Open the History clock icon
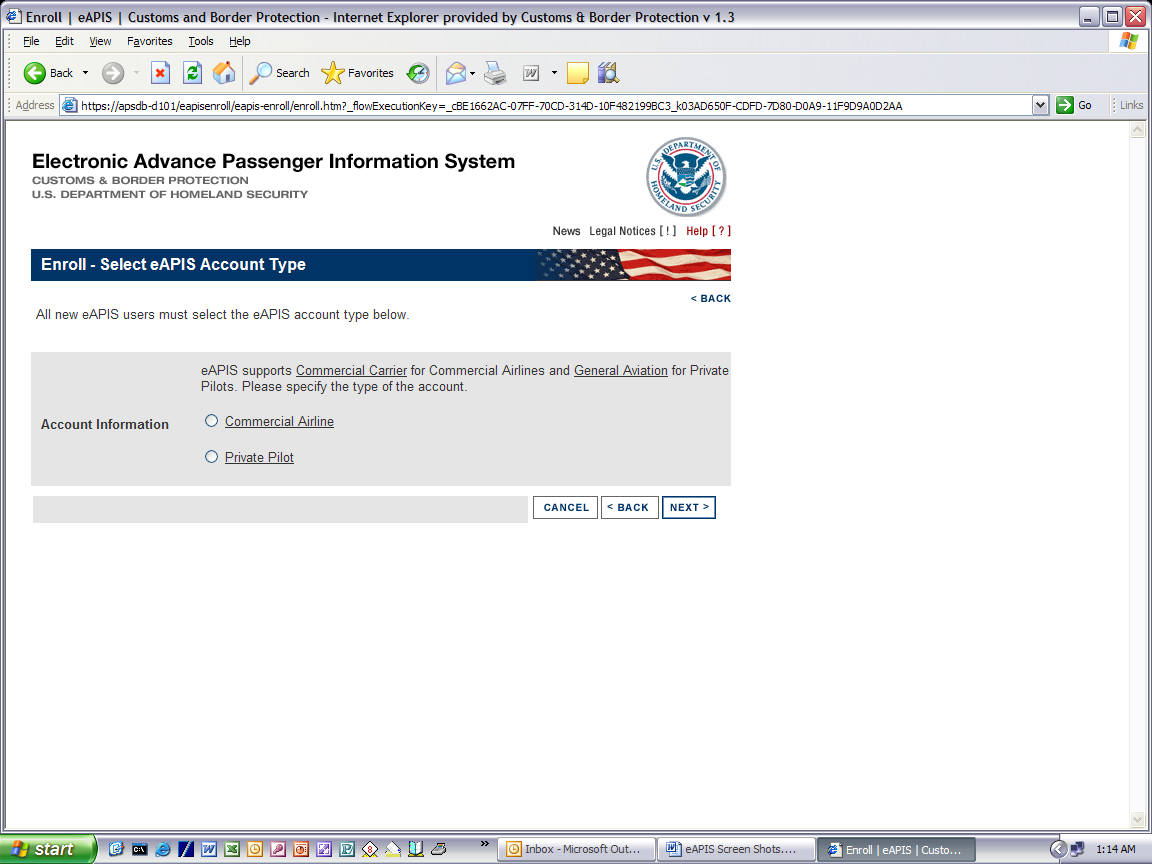The height and width of the screenshot is (864, 1152). (417, 73)
